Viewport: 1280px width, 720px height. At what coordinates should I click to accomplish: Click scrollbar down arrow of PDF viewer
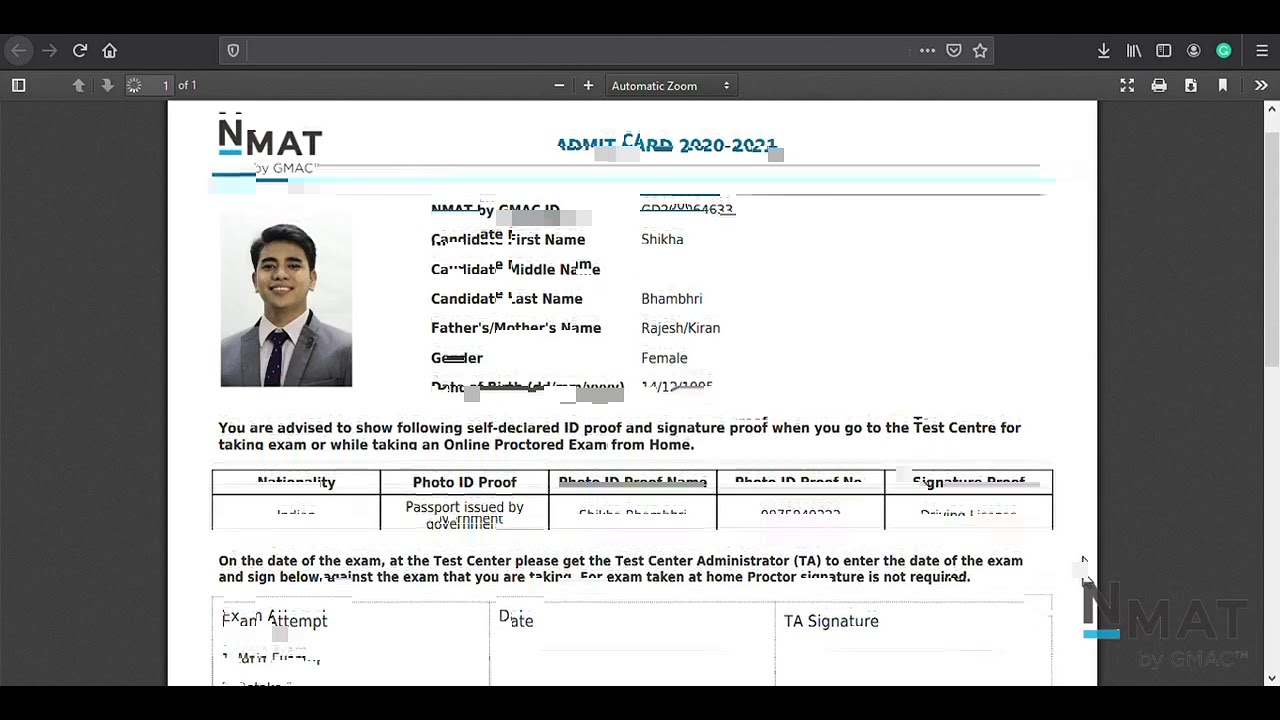1272,678
